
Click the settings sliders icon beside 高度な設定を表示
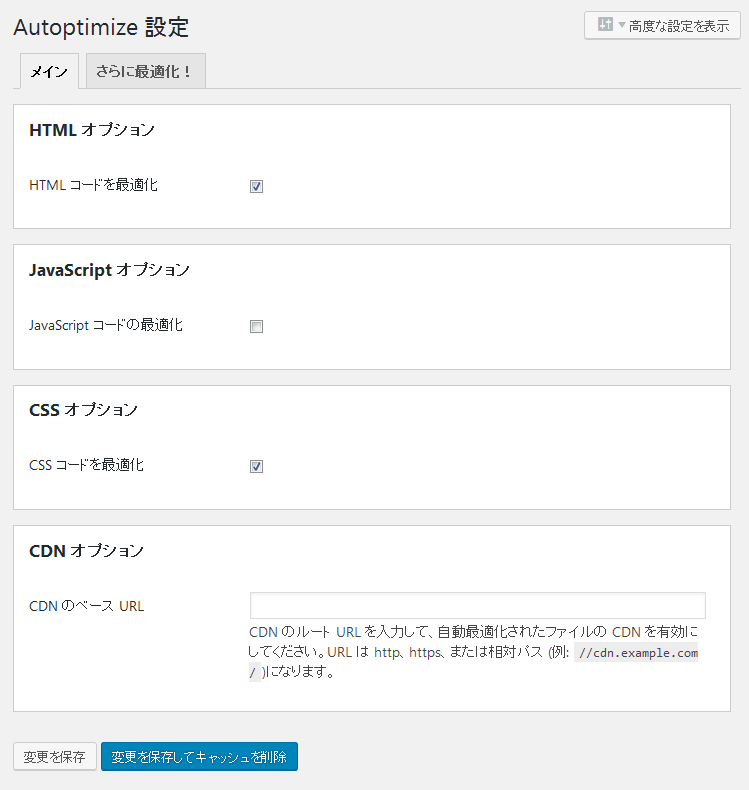605,24
